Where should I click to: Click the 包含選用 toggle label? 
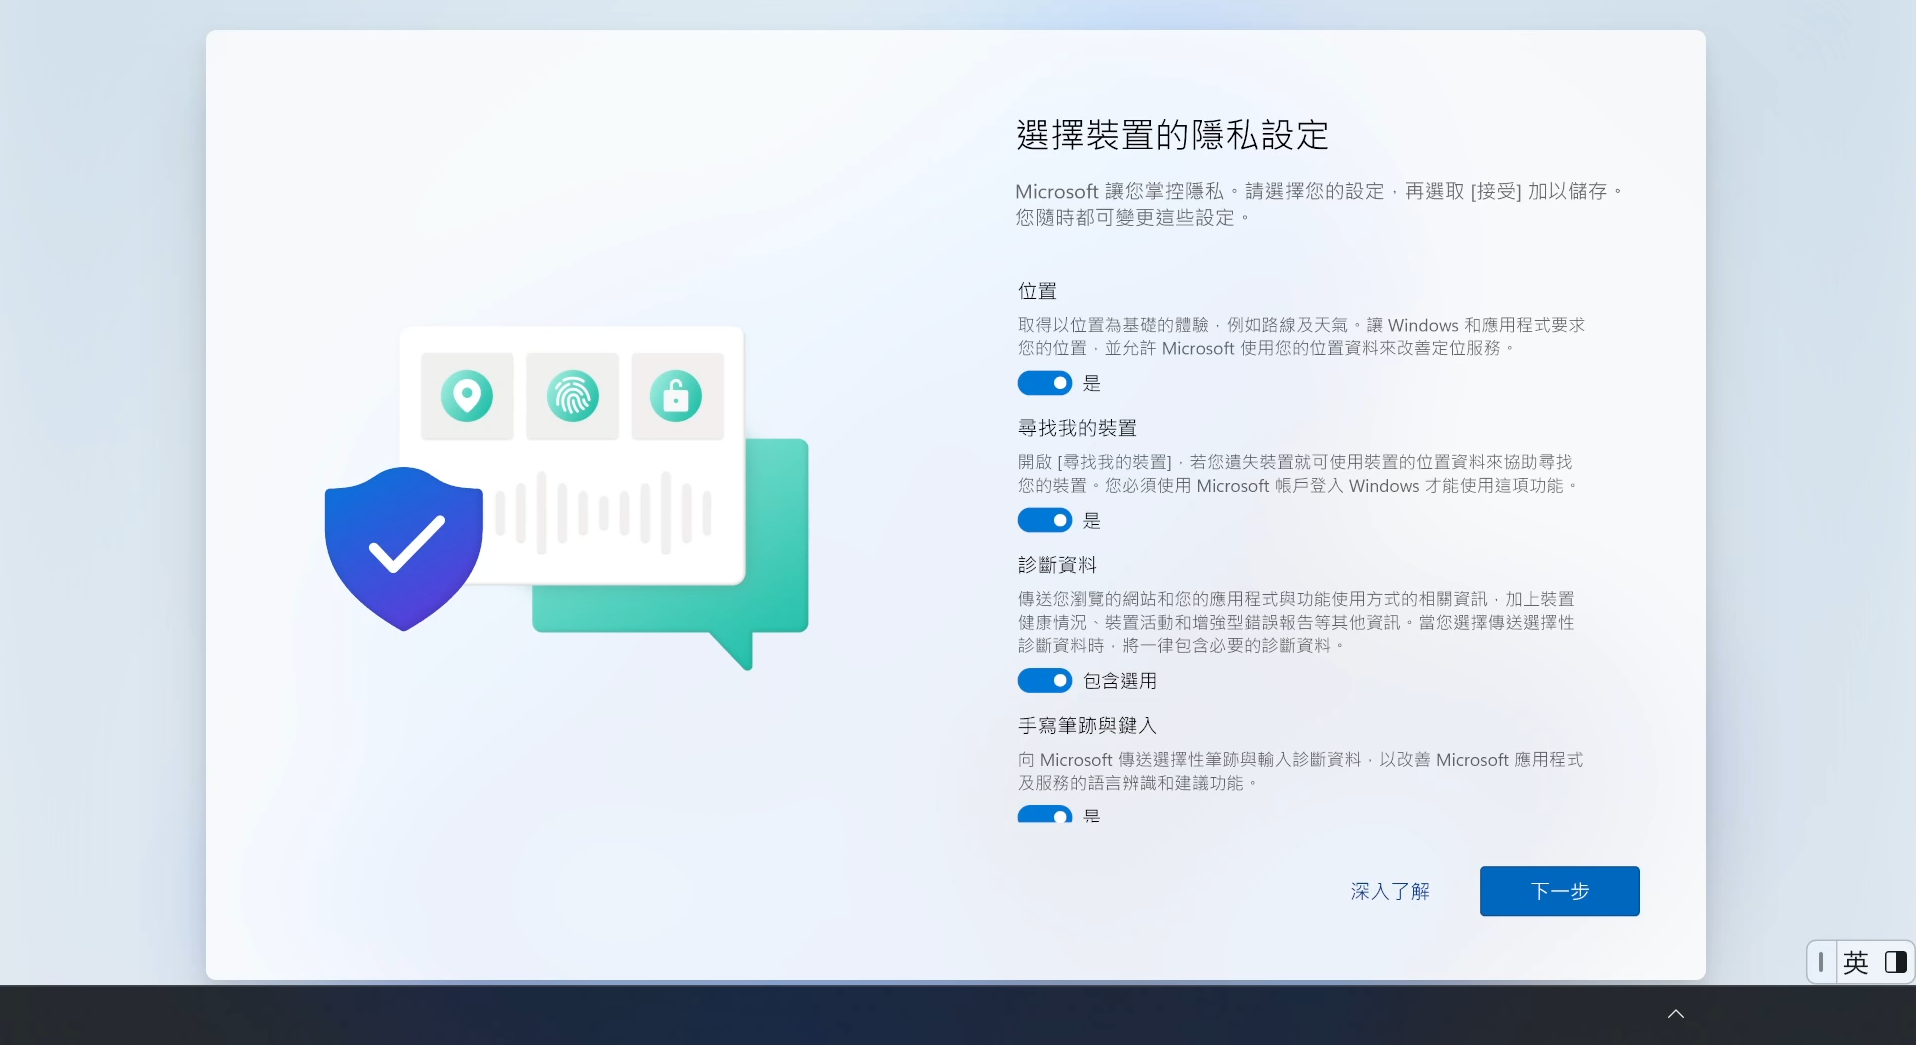(x=1120, y=681)
